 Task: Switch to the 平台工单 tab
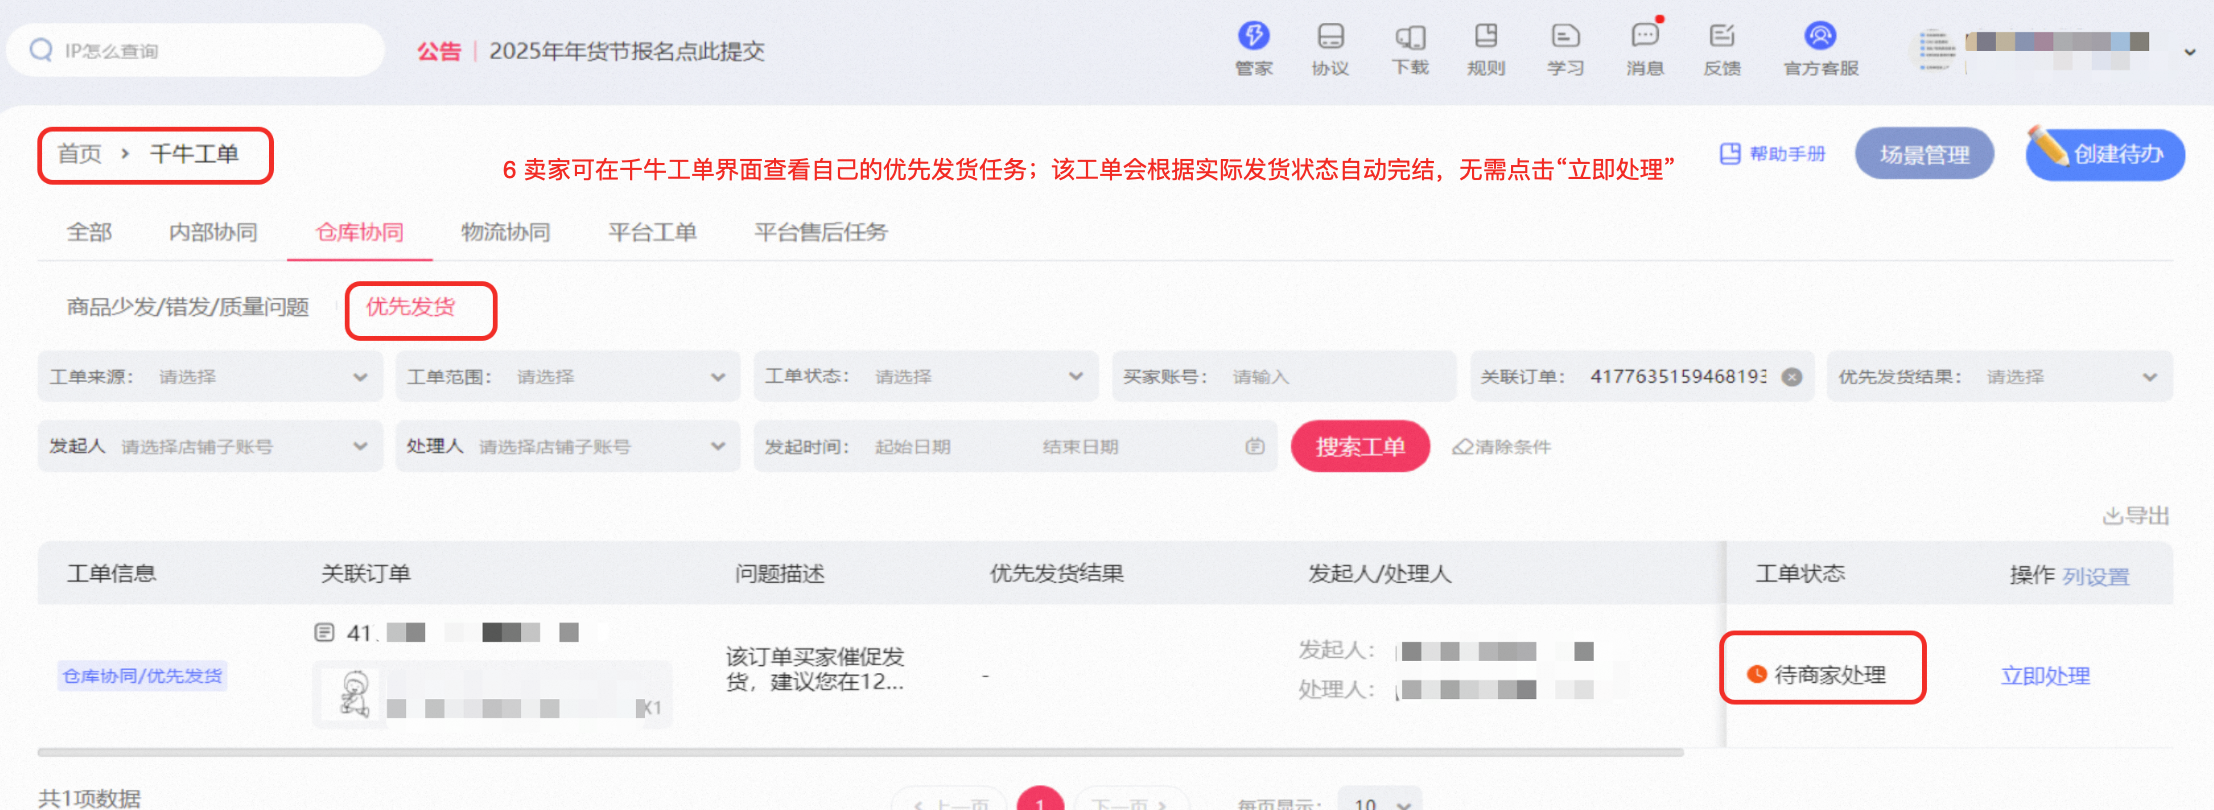652,232
